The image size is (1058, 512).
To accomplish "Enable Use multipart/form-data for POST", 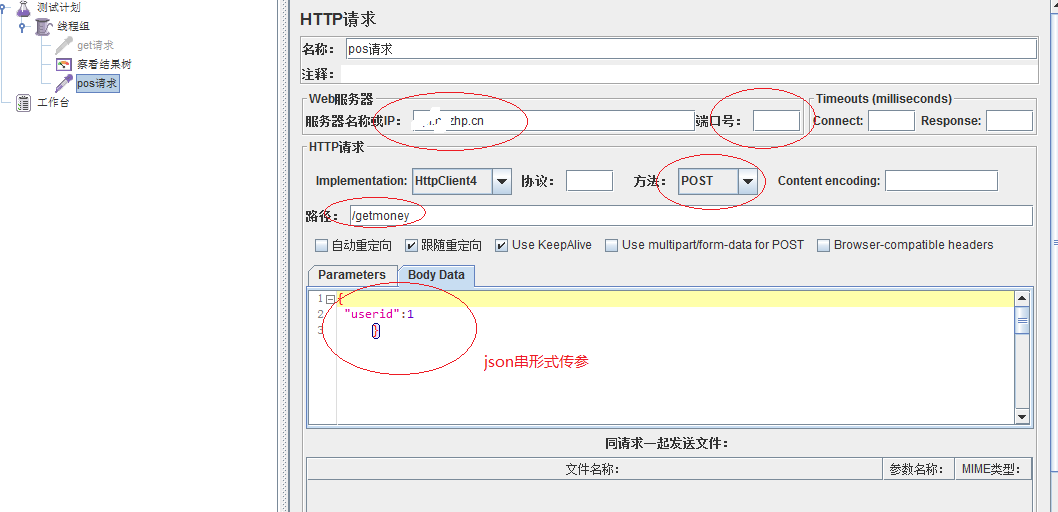I will pyautogui.click(x=611, y=246).
